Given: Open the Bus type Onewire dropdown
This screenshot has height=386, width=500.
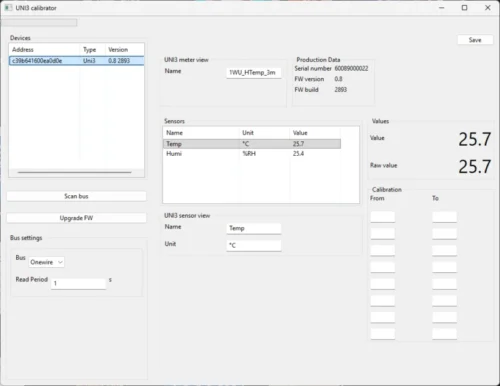Looking at the screenshot, I should click(46, 262).
